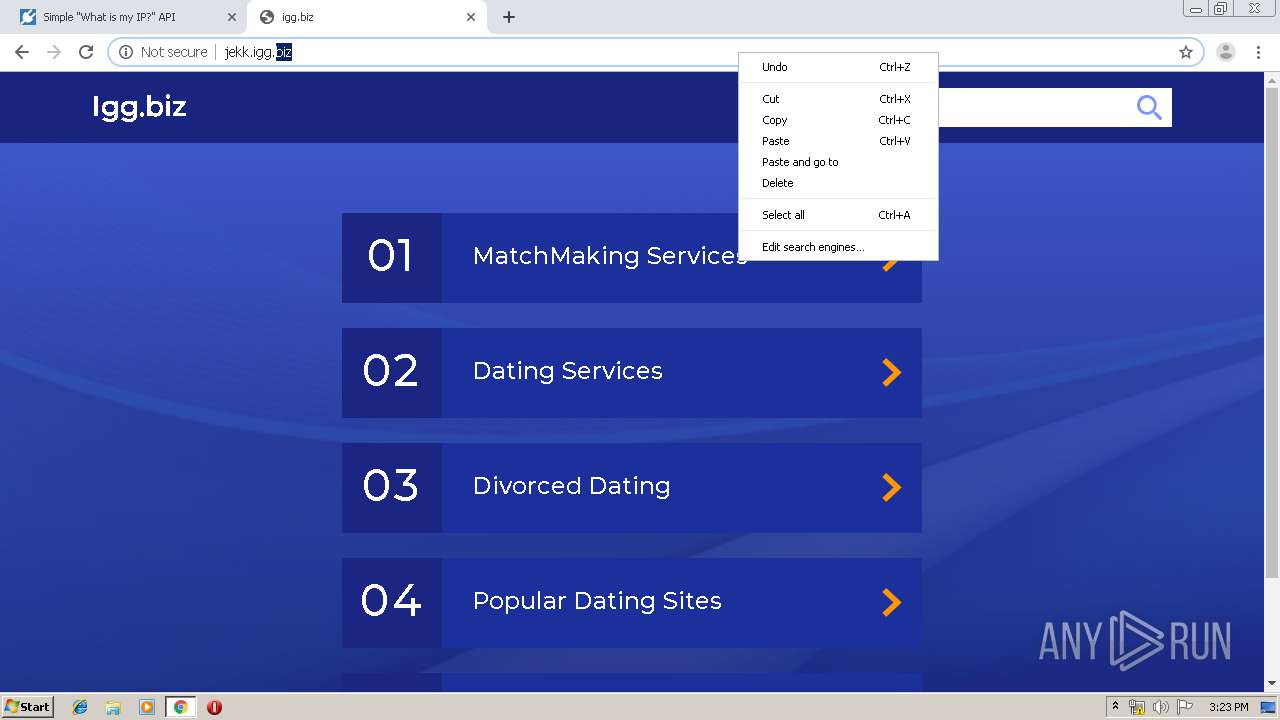Close the Simple What is my IP tab

pyautogui.click(x=232, y=17)
